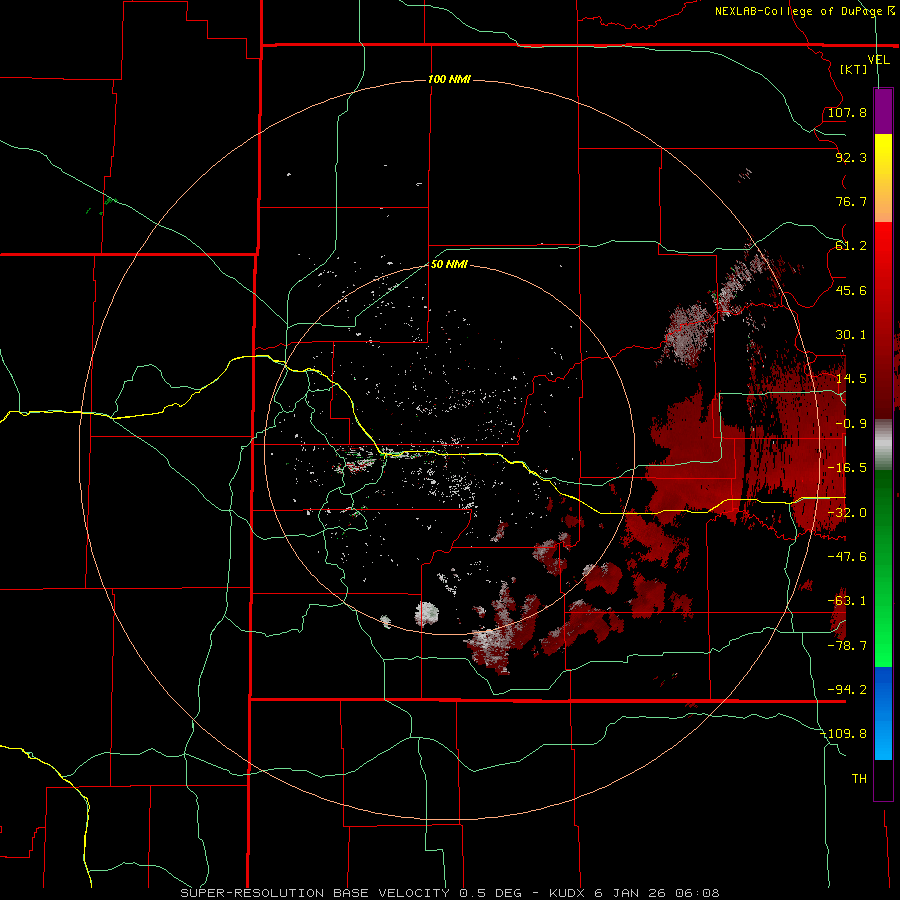Click the -47.6 velocity scale value
The height and width of the screenshot is (900, 900).
click(847, 557)
